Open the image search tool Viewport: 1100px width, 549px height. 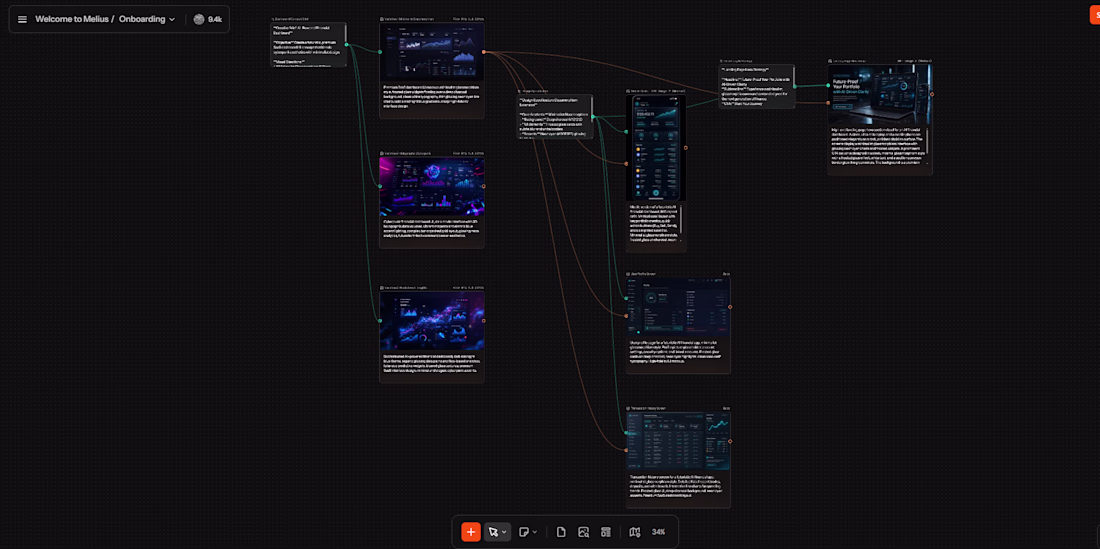tap(583, 531)
